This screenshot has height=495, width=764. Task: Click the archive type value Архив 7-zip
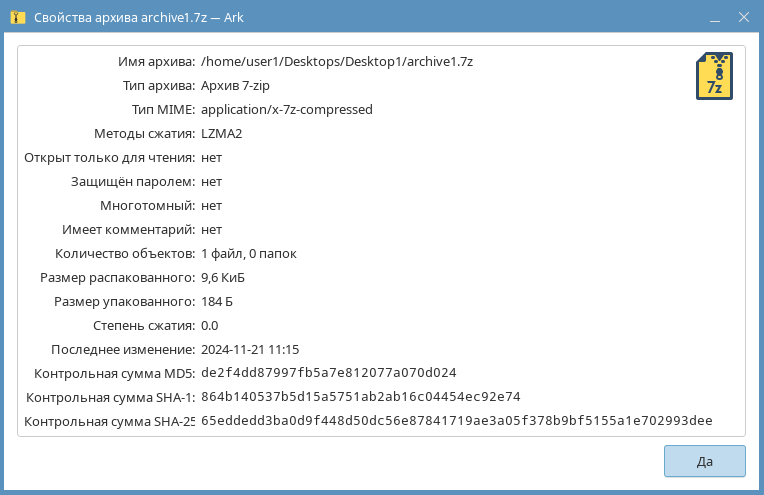(240, 85)
